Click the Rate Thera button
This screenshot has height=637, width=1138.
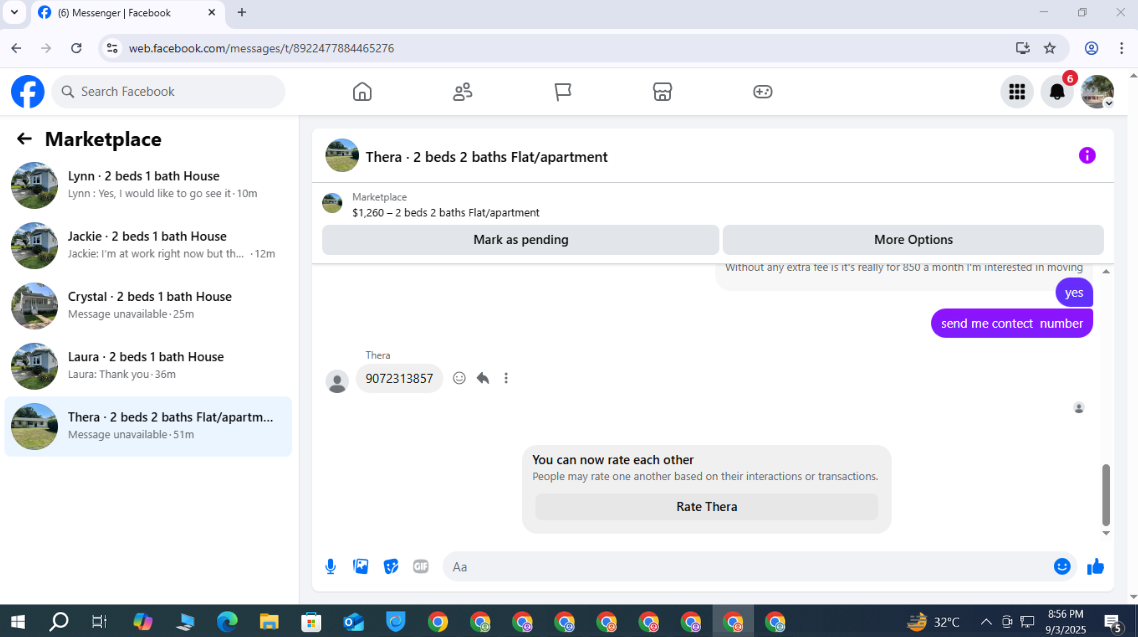(x=706, y=506)
